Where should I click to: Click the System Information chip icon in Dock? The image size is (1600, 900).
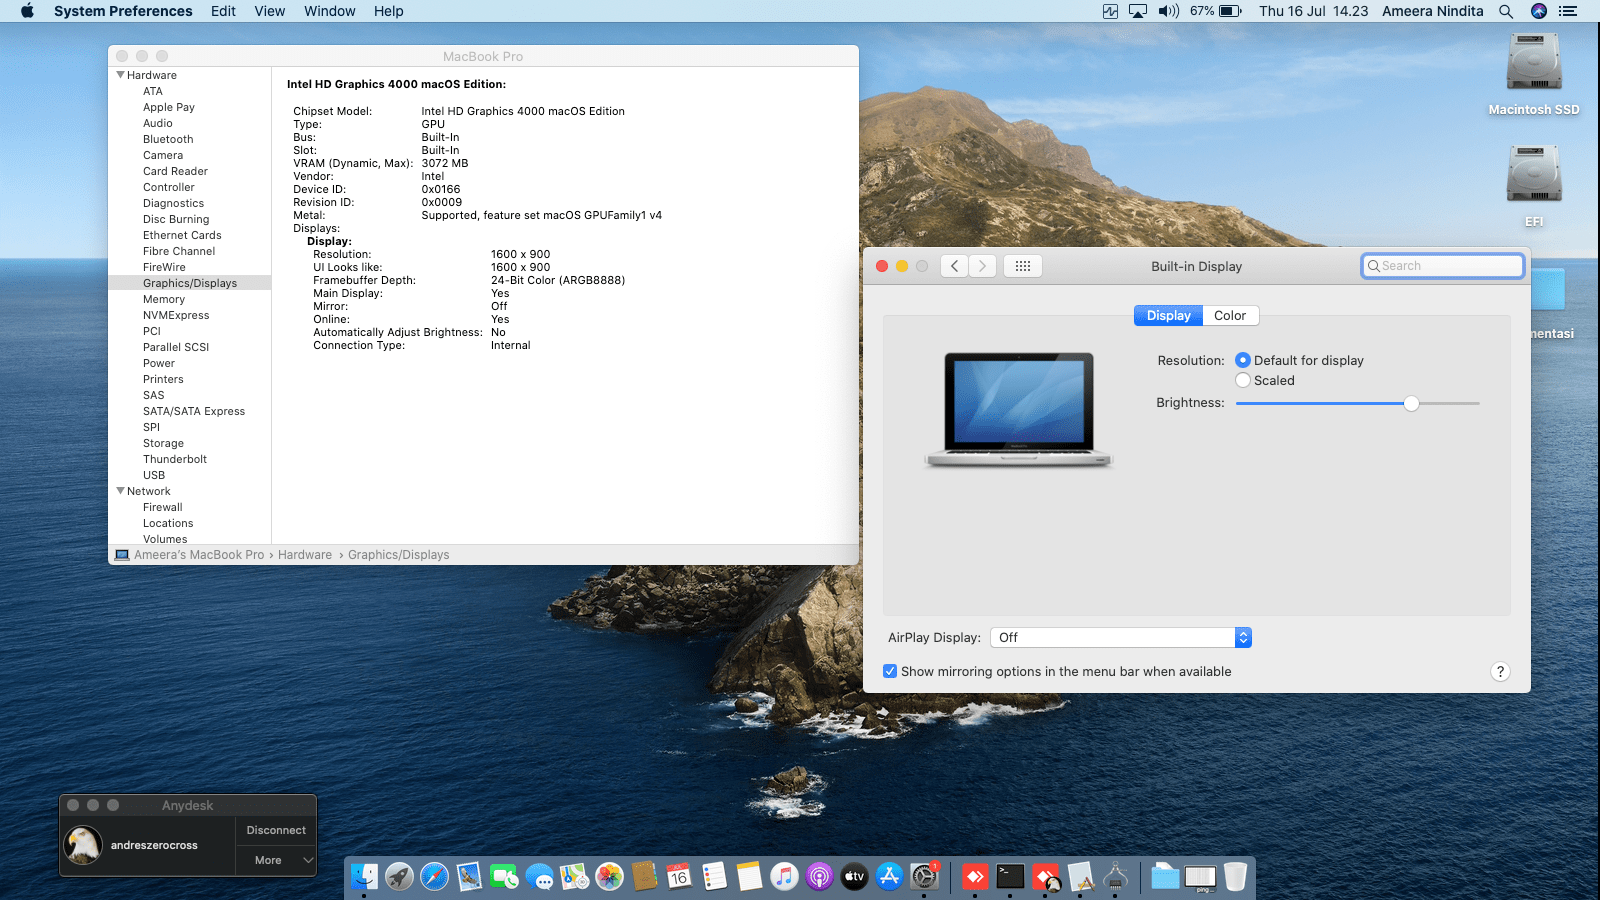click(1115, 877)
